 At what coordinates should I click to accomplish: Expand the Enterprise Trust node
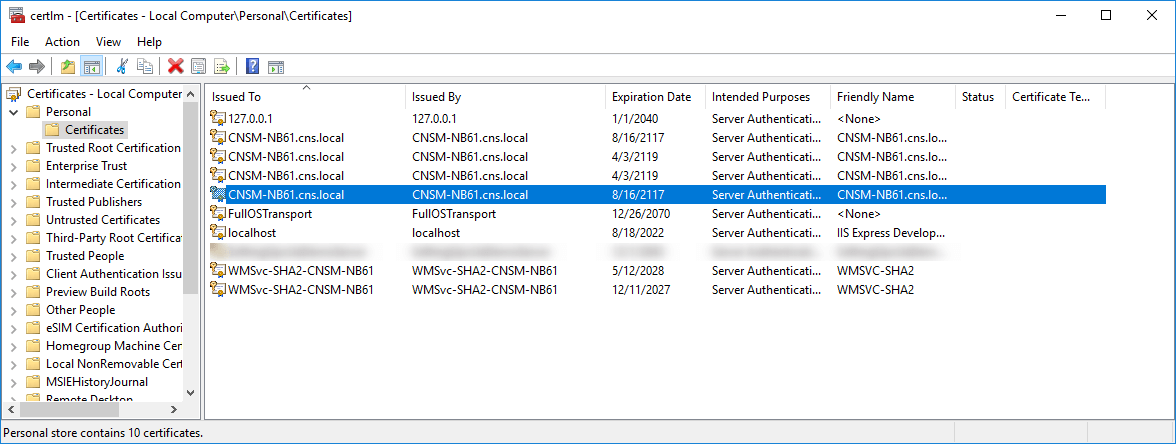click(x=14, y=166)
